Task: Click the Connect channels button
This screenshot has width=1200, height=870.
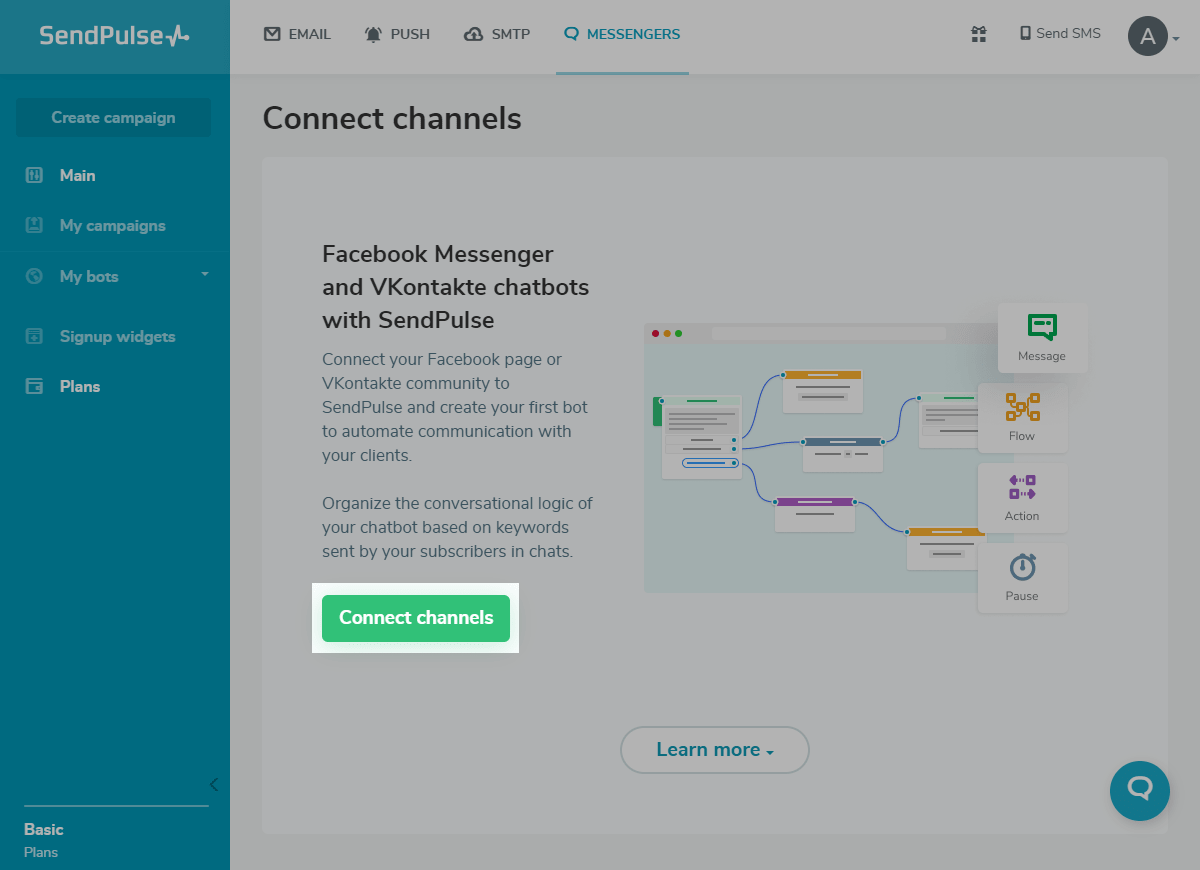Action: click(x=416, y=618)
